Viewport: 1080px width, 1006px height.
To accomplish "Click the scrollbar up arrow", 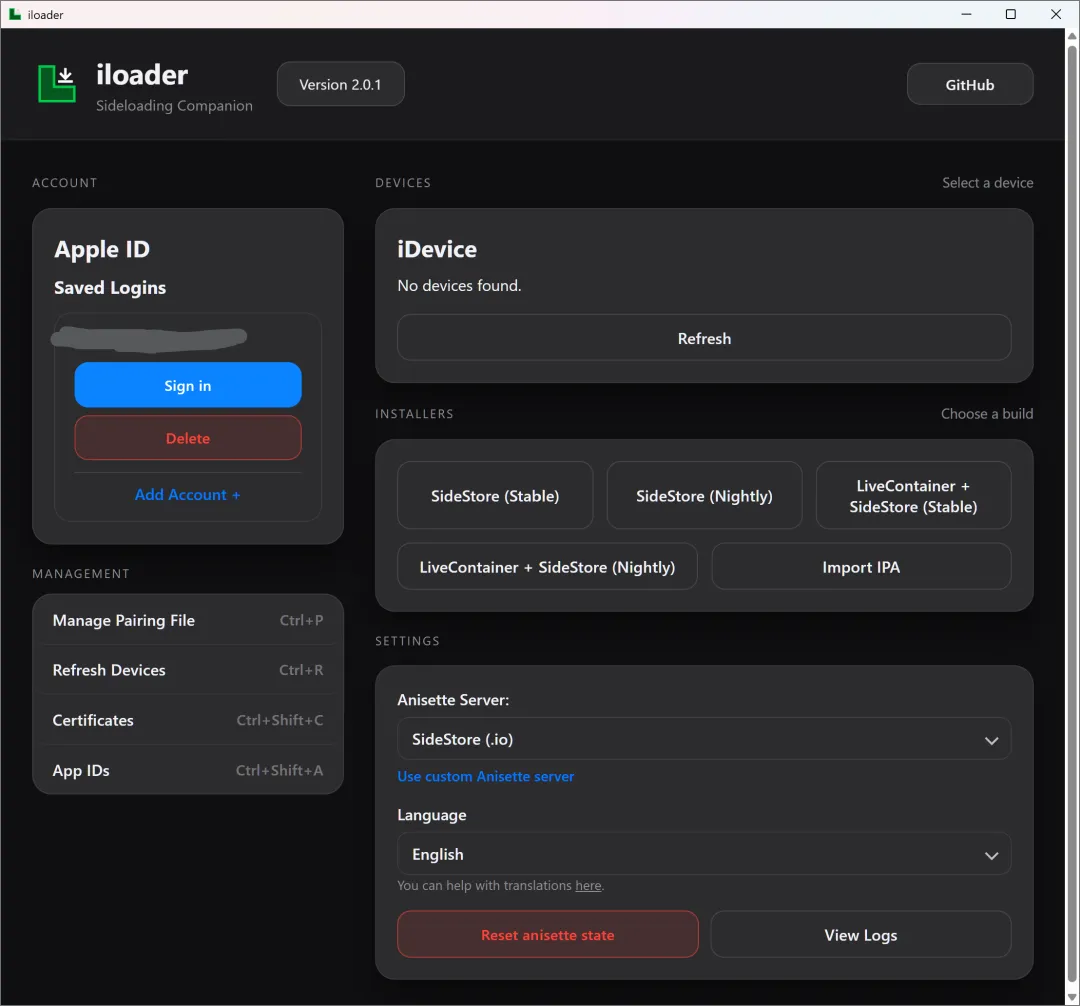I will (x=1072, y=36).
